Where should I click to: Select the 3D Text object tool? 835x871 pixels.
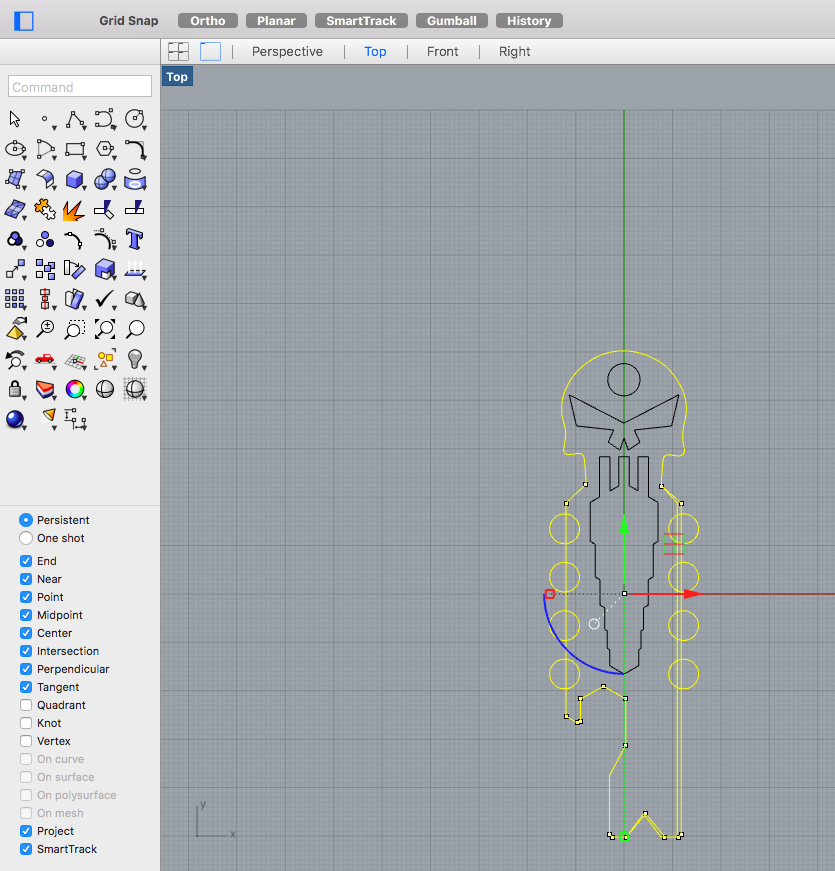click(x=134, y=239)
